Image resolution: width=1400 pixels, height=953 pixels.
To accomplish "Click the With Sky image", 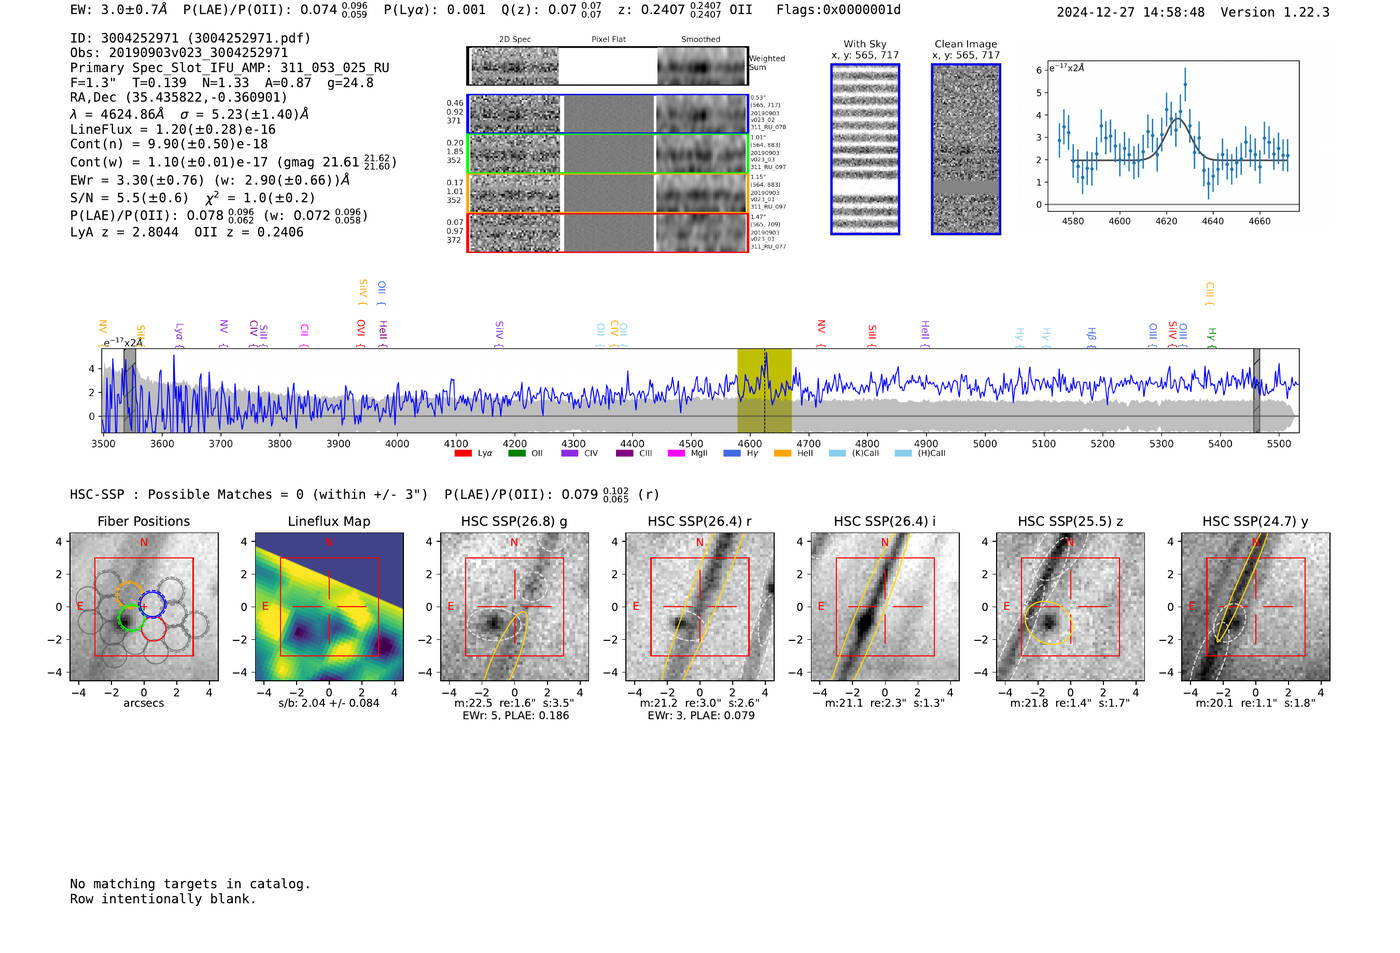I will (x=865, y=149).
